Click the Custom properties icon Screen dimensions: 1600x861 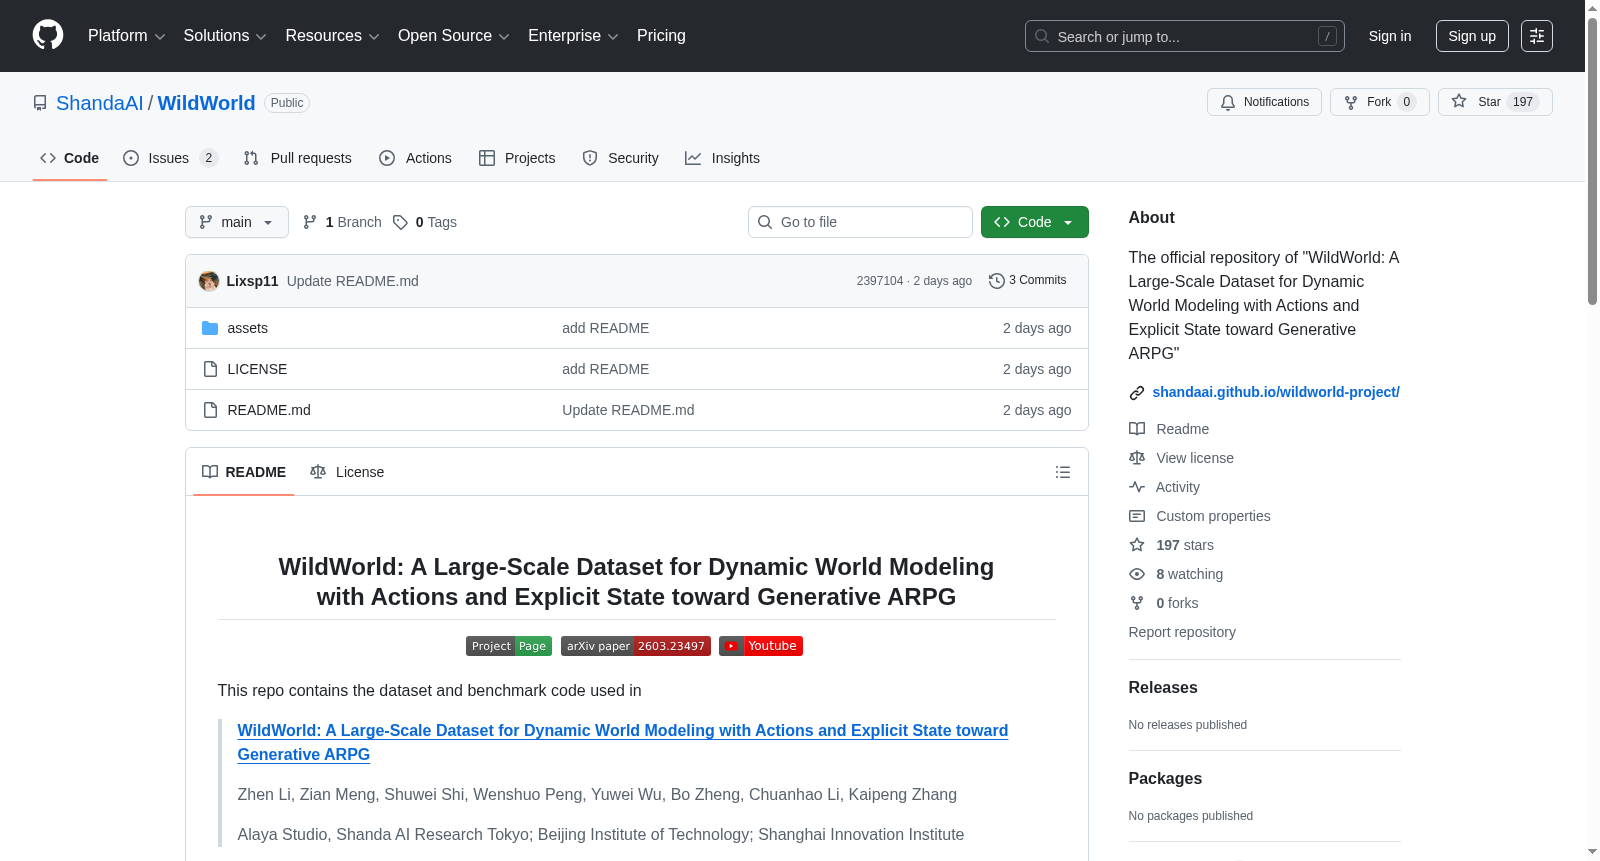click(x=1137, y=516)
